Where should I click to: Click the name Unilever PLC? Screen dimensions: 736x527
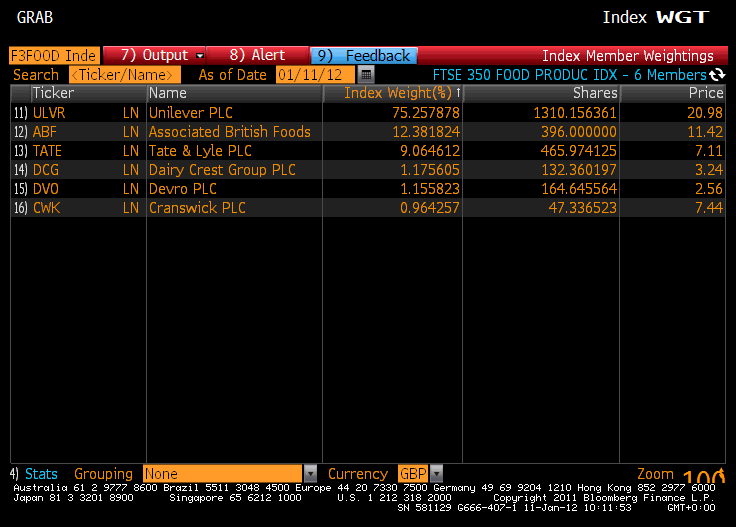[191, 113]
